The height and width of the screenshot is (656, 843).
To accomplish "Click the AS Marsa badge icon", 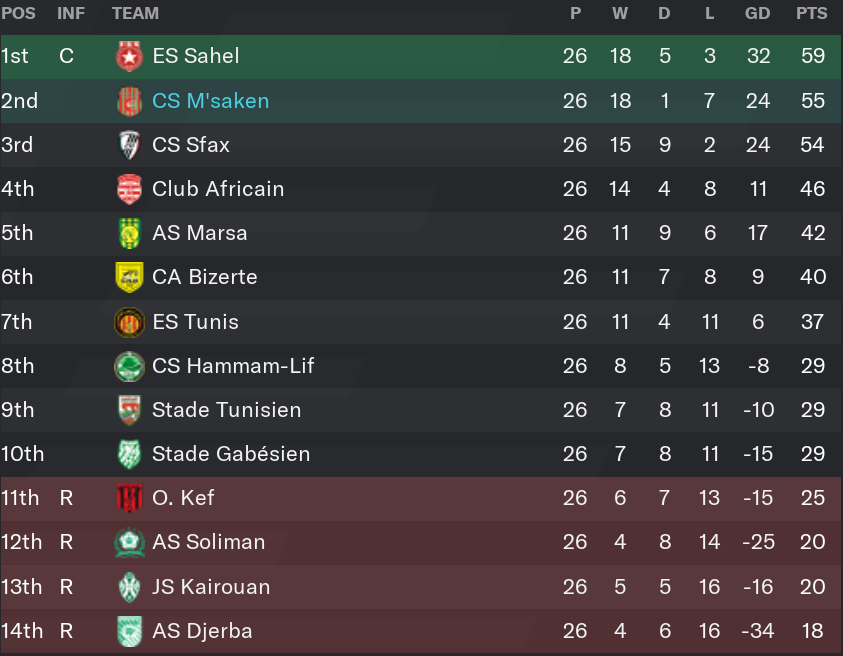I will click(x=129, y=233).
